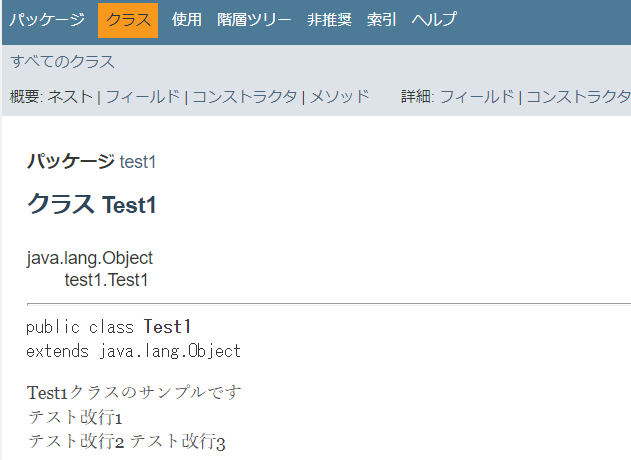Click the extends java.lang.Object signature line

click(133, 351)
